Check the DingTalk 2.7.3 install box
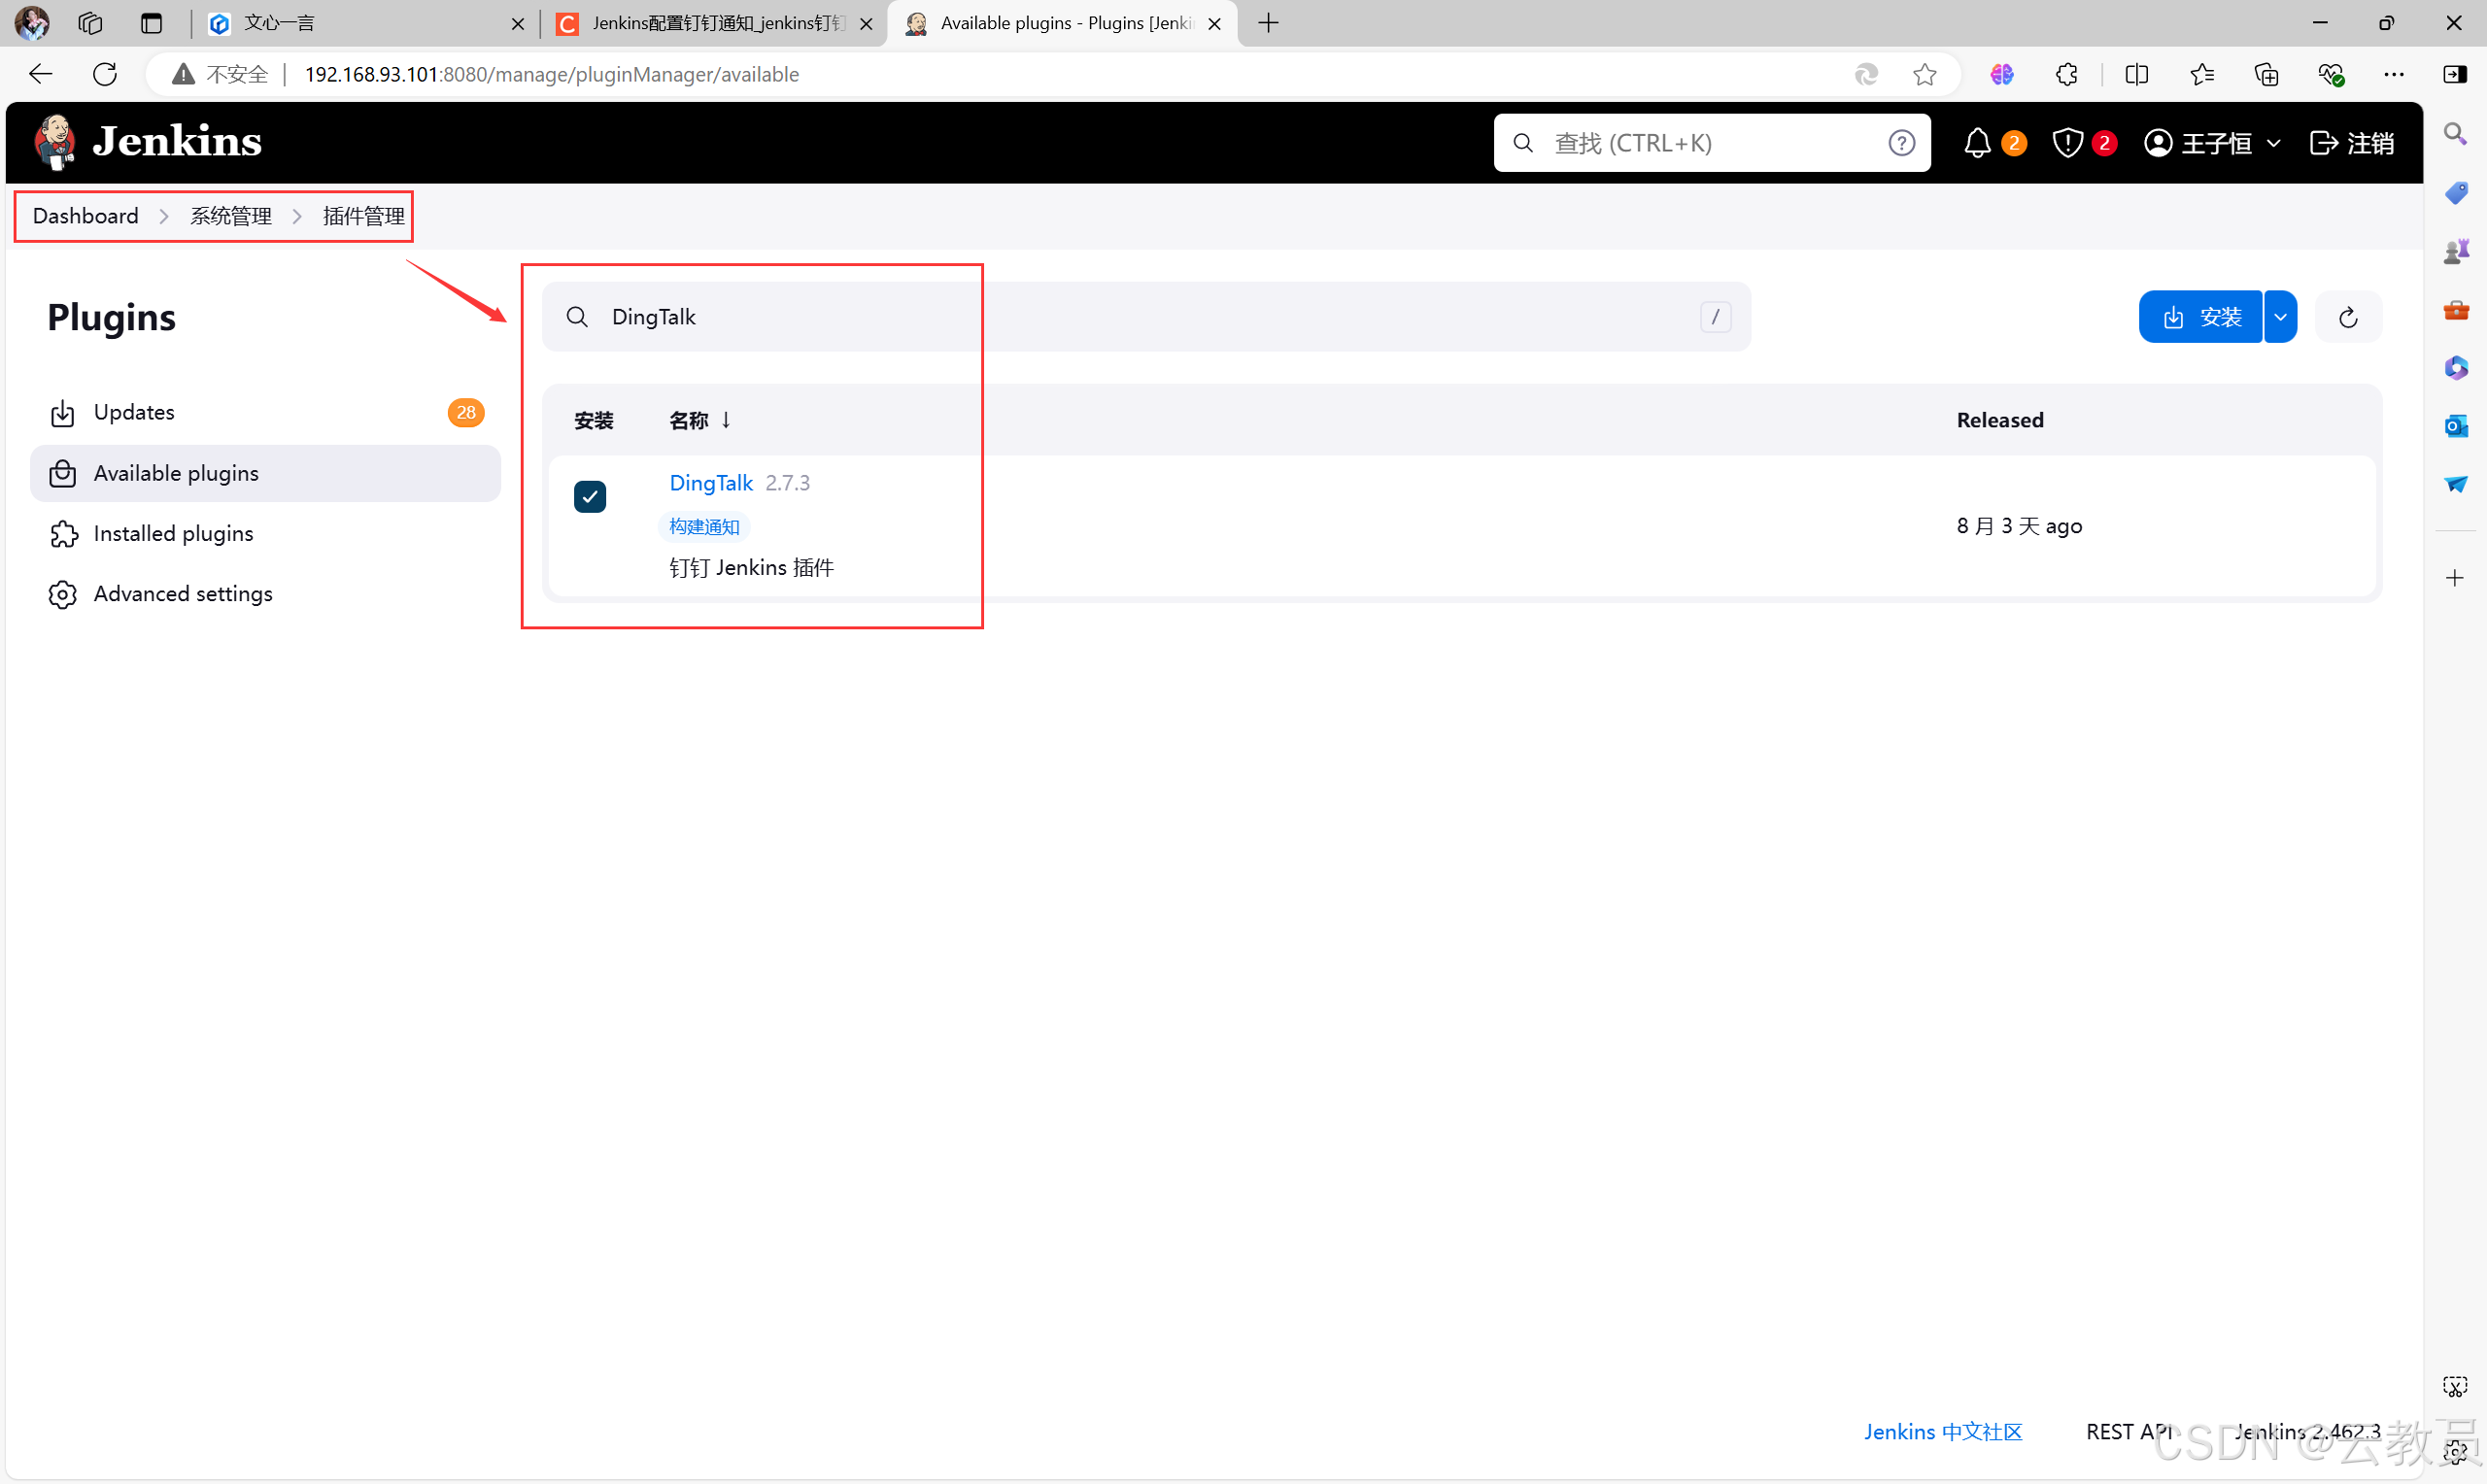This screenshot has height=1484, width=2487. (592, 496)
